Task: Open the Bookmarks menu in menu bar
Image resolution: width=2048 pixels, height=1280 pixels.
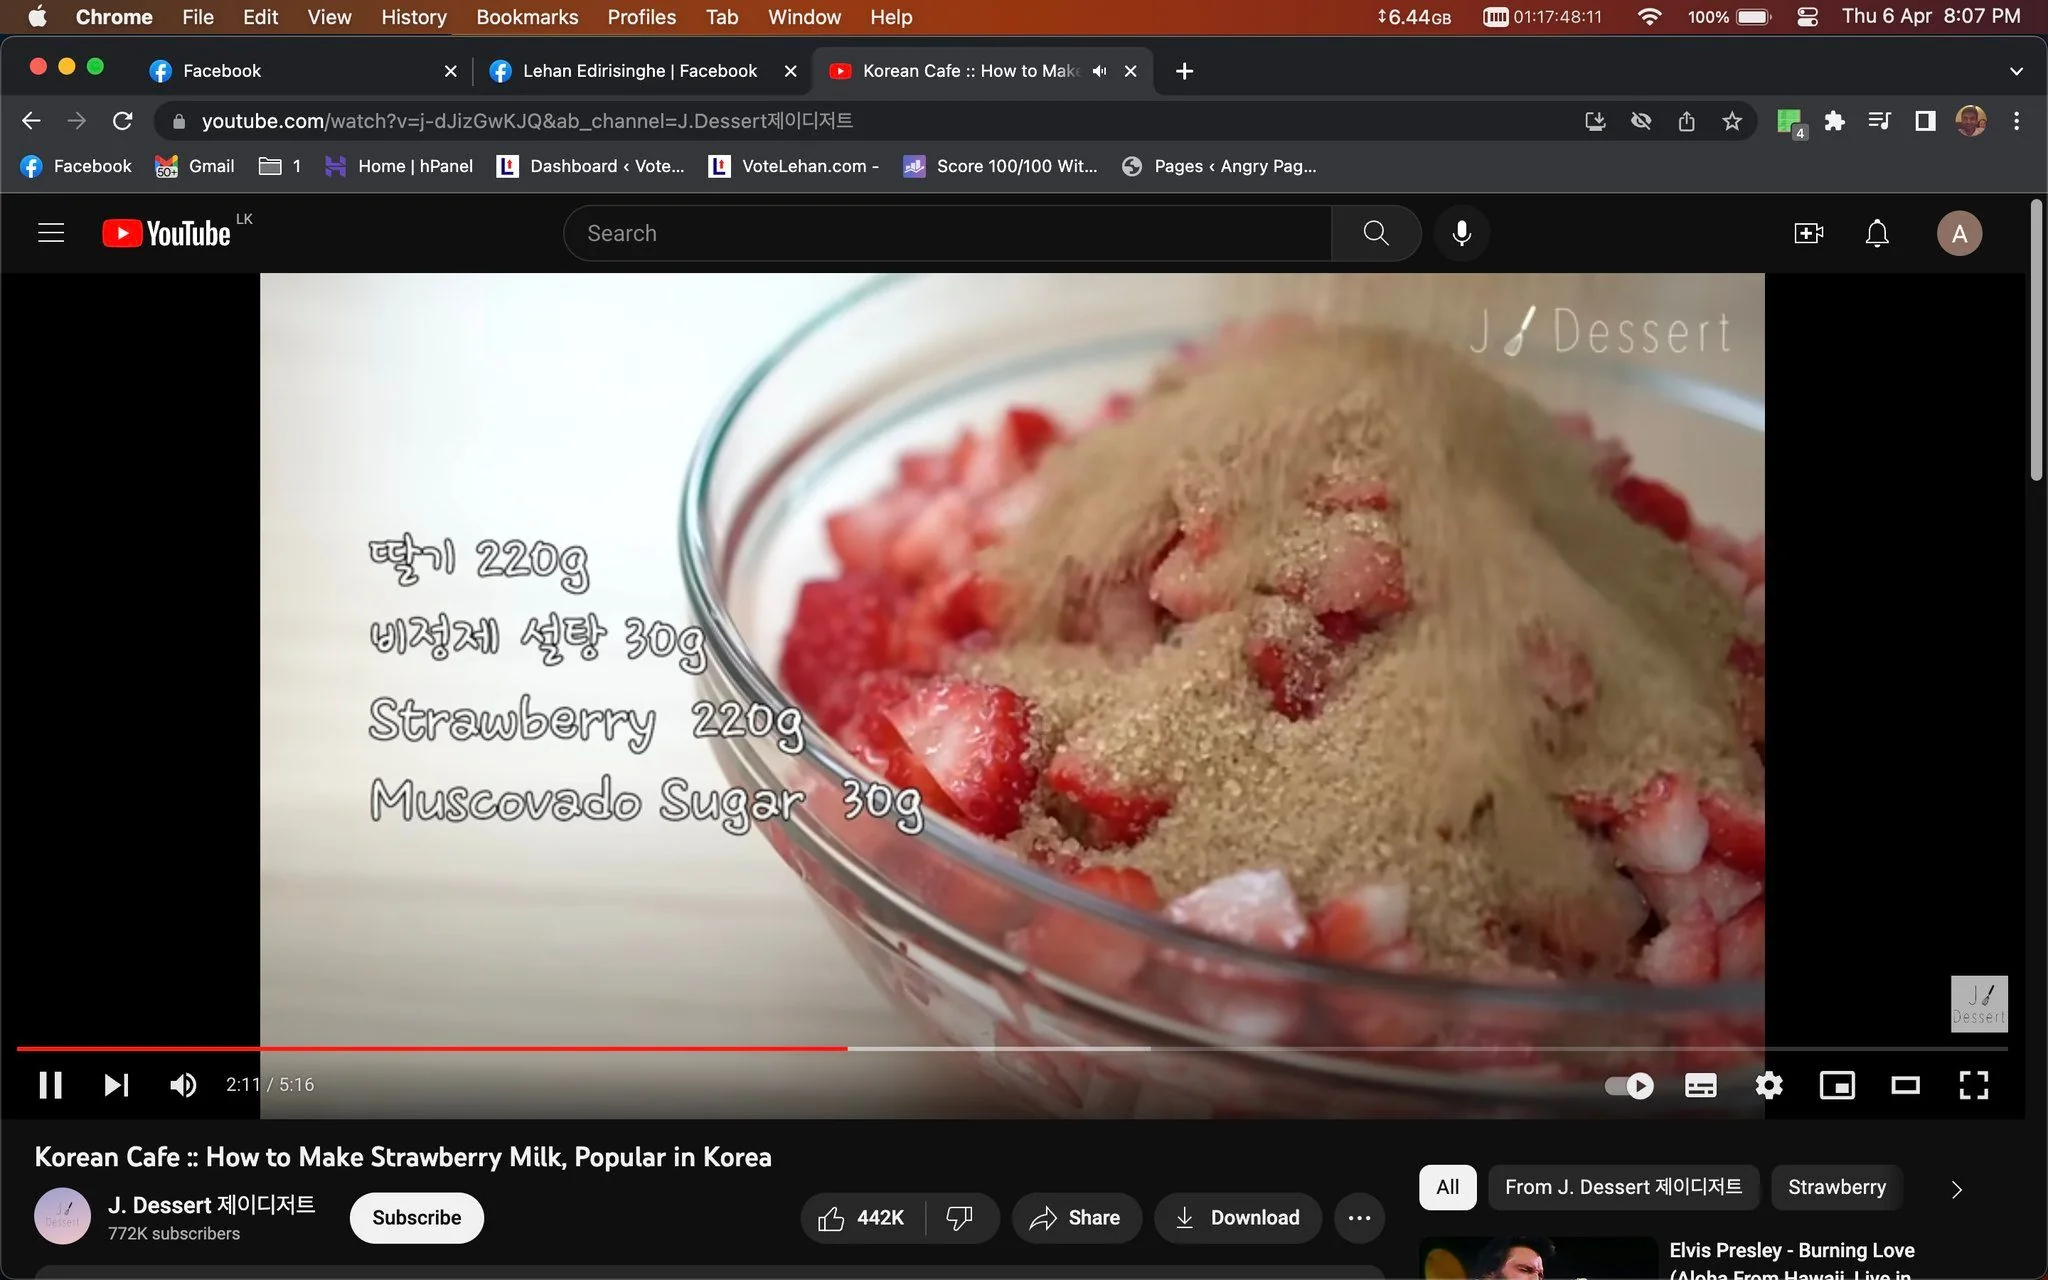Action: click(x=527, y=17)
